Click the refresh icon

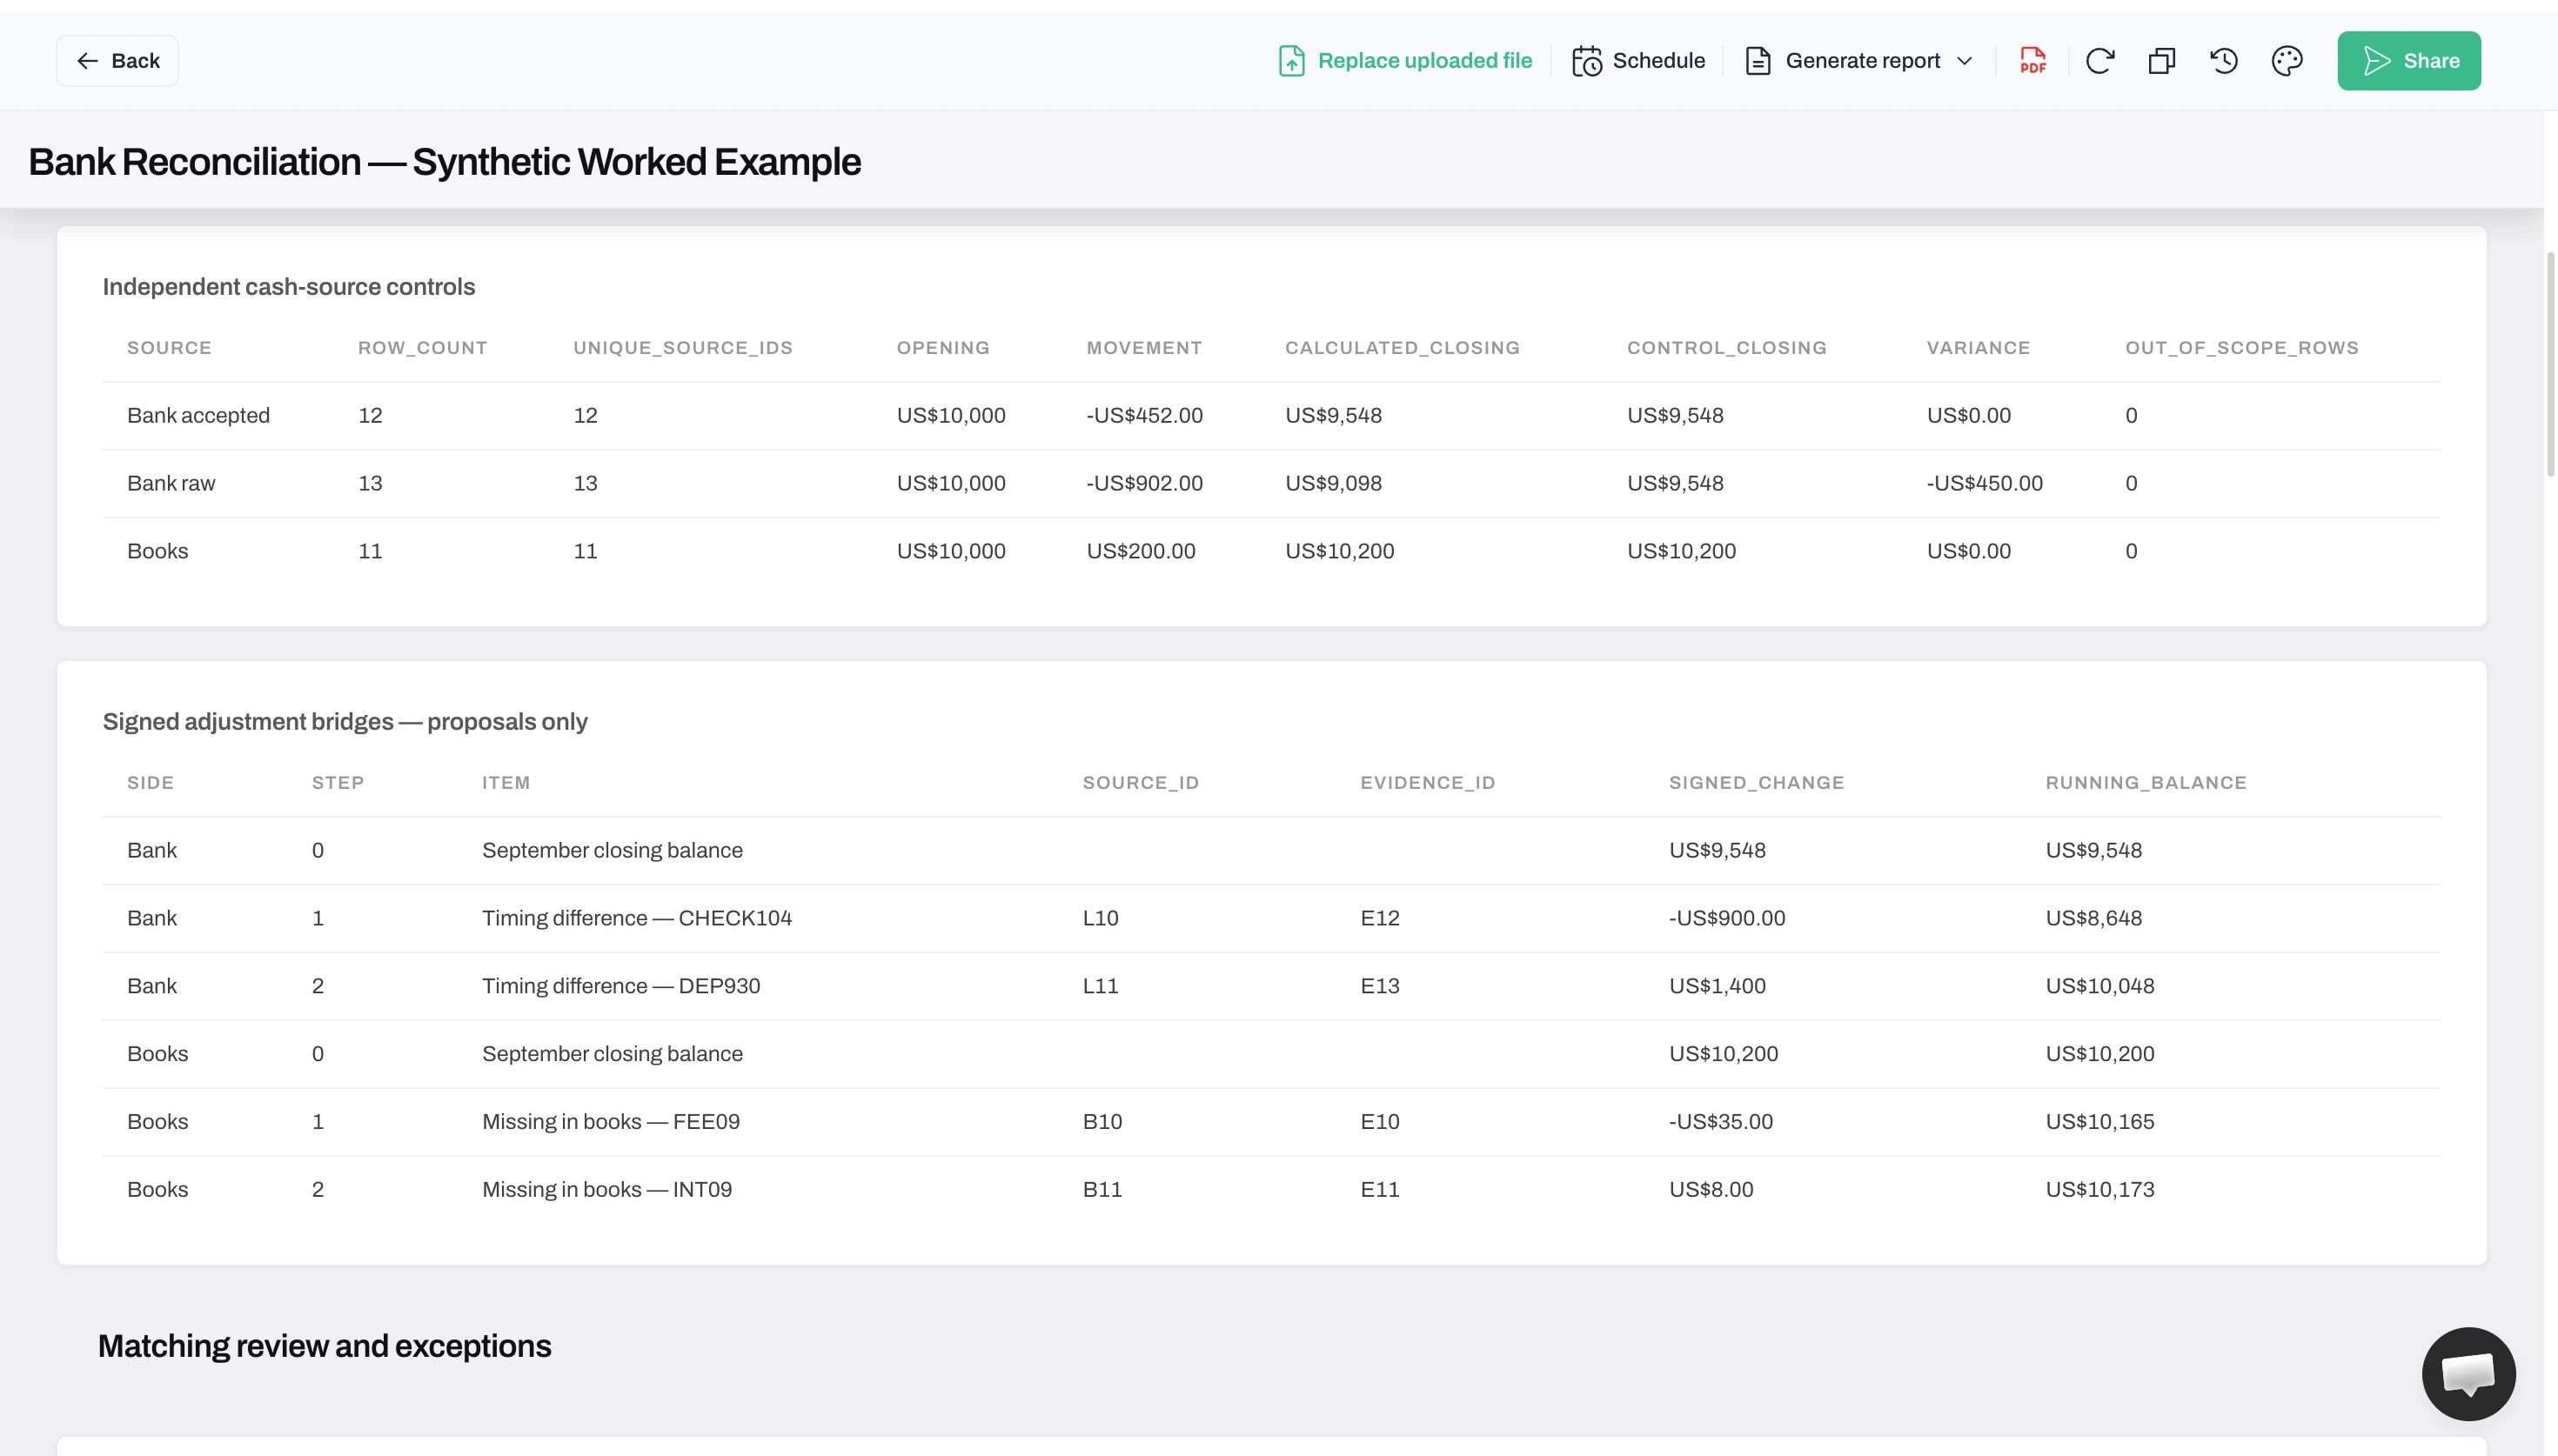2100,61
